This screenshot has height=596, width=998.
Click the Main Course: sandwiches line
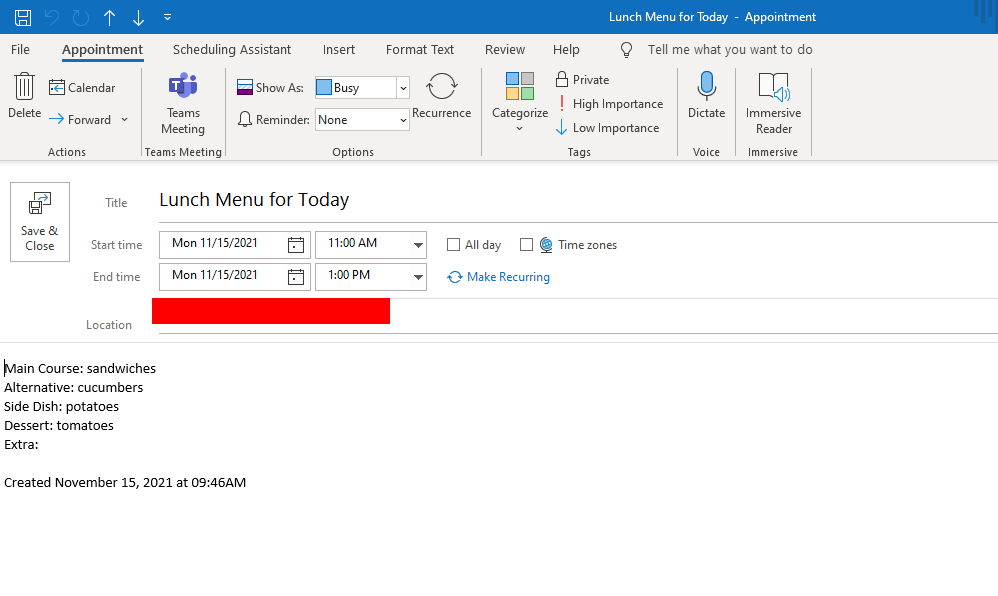coord(80,369)
